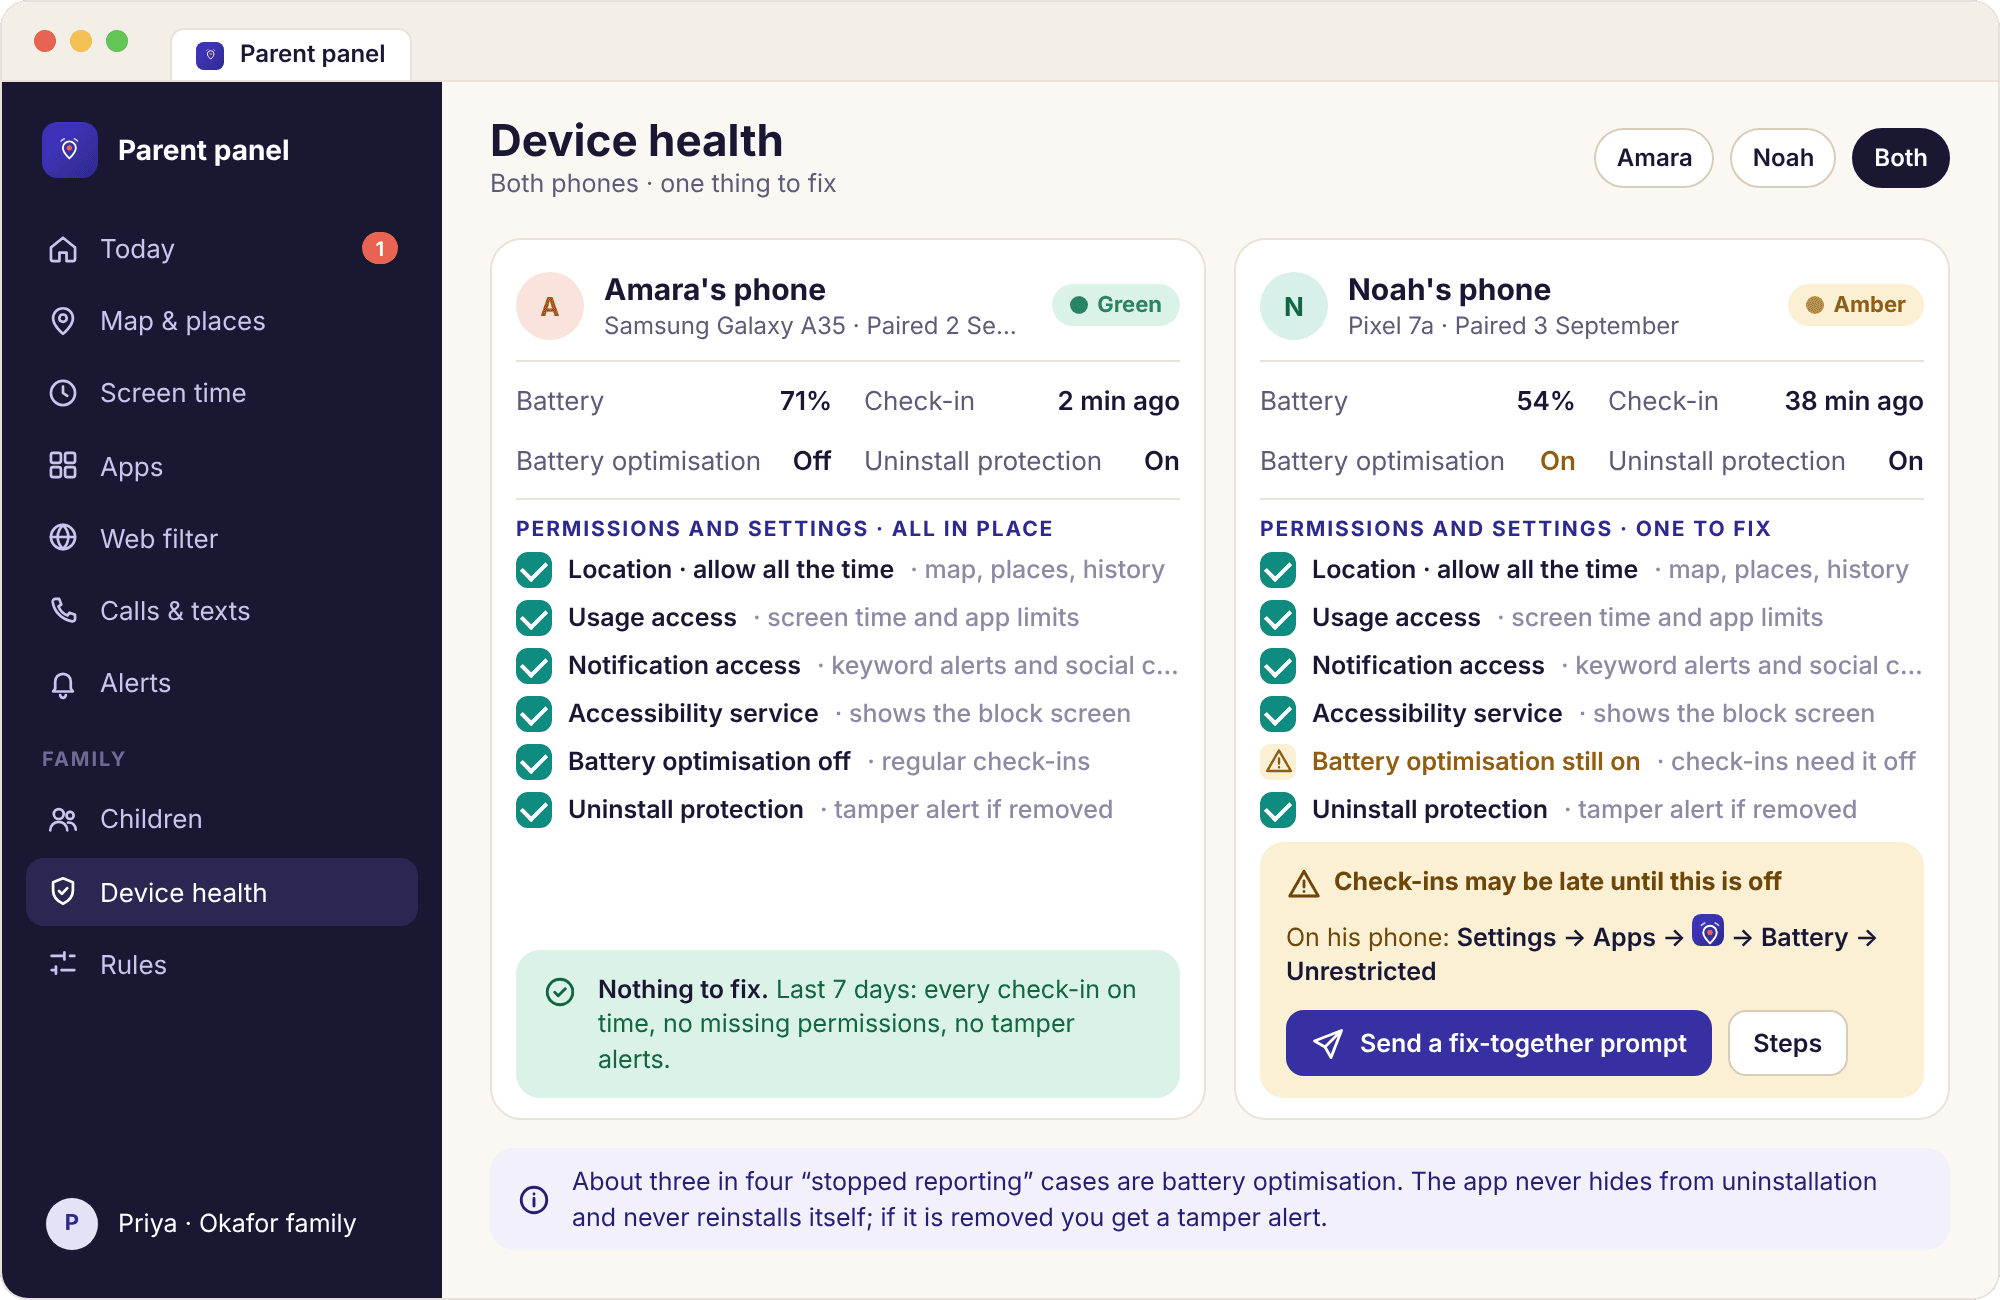
Task: Select the Both filter pill
Action: pyautogui.click(x=1900, y=158)
